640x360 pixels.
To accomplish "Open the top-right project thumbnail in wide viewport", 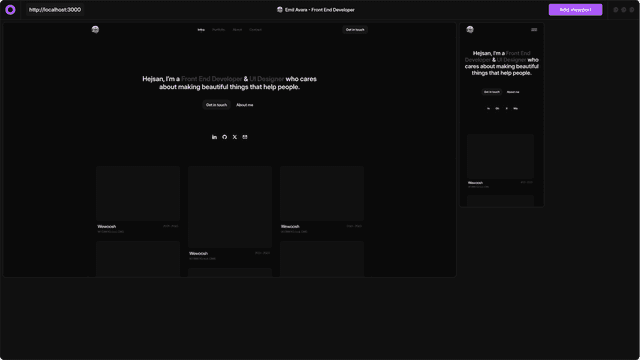I will tap(322, 193).
